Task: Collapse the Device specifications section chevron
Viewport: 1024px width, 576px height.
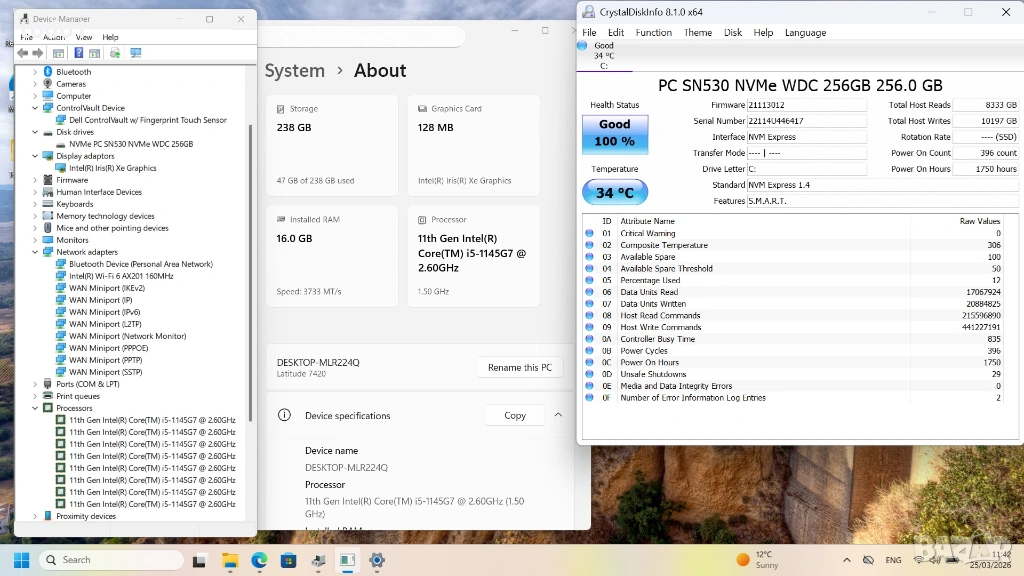Action: [x=558, y=415]
